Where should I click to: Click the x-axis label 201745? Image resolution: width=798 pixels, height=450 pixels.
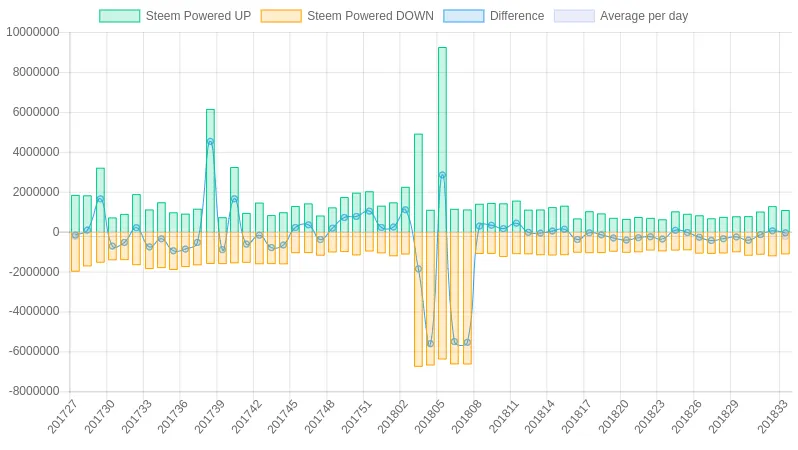coord(282,416)
